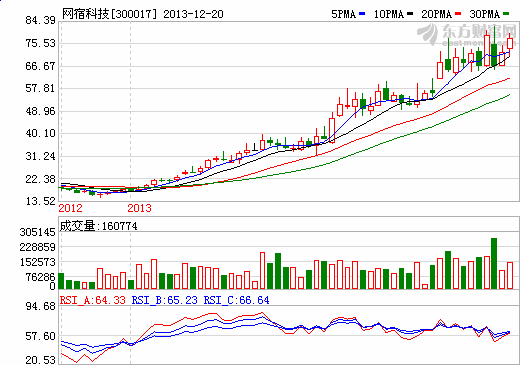Click the RSI_B:65.23 indicator label
Viewport: 520px width, 365px height.
[x=165, y=300]
